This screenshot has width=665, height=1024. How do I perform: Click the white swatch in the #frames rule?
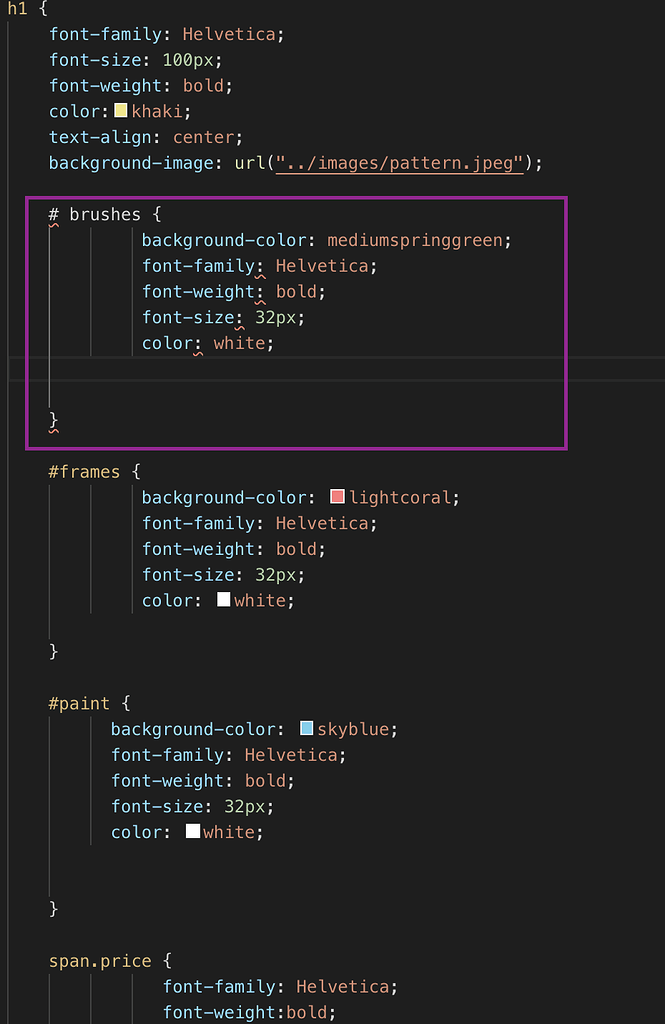[223, 600]
